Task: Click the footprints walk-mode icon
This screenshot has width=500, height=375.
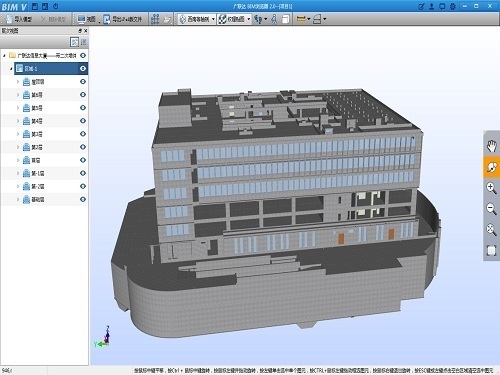Action: pyautogui.click(x=258, y=19)
